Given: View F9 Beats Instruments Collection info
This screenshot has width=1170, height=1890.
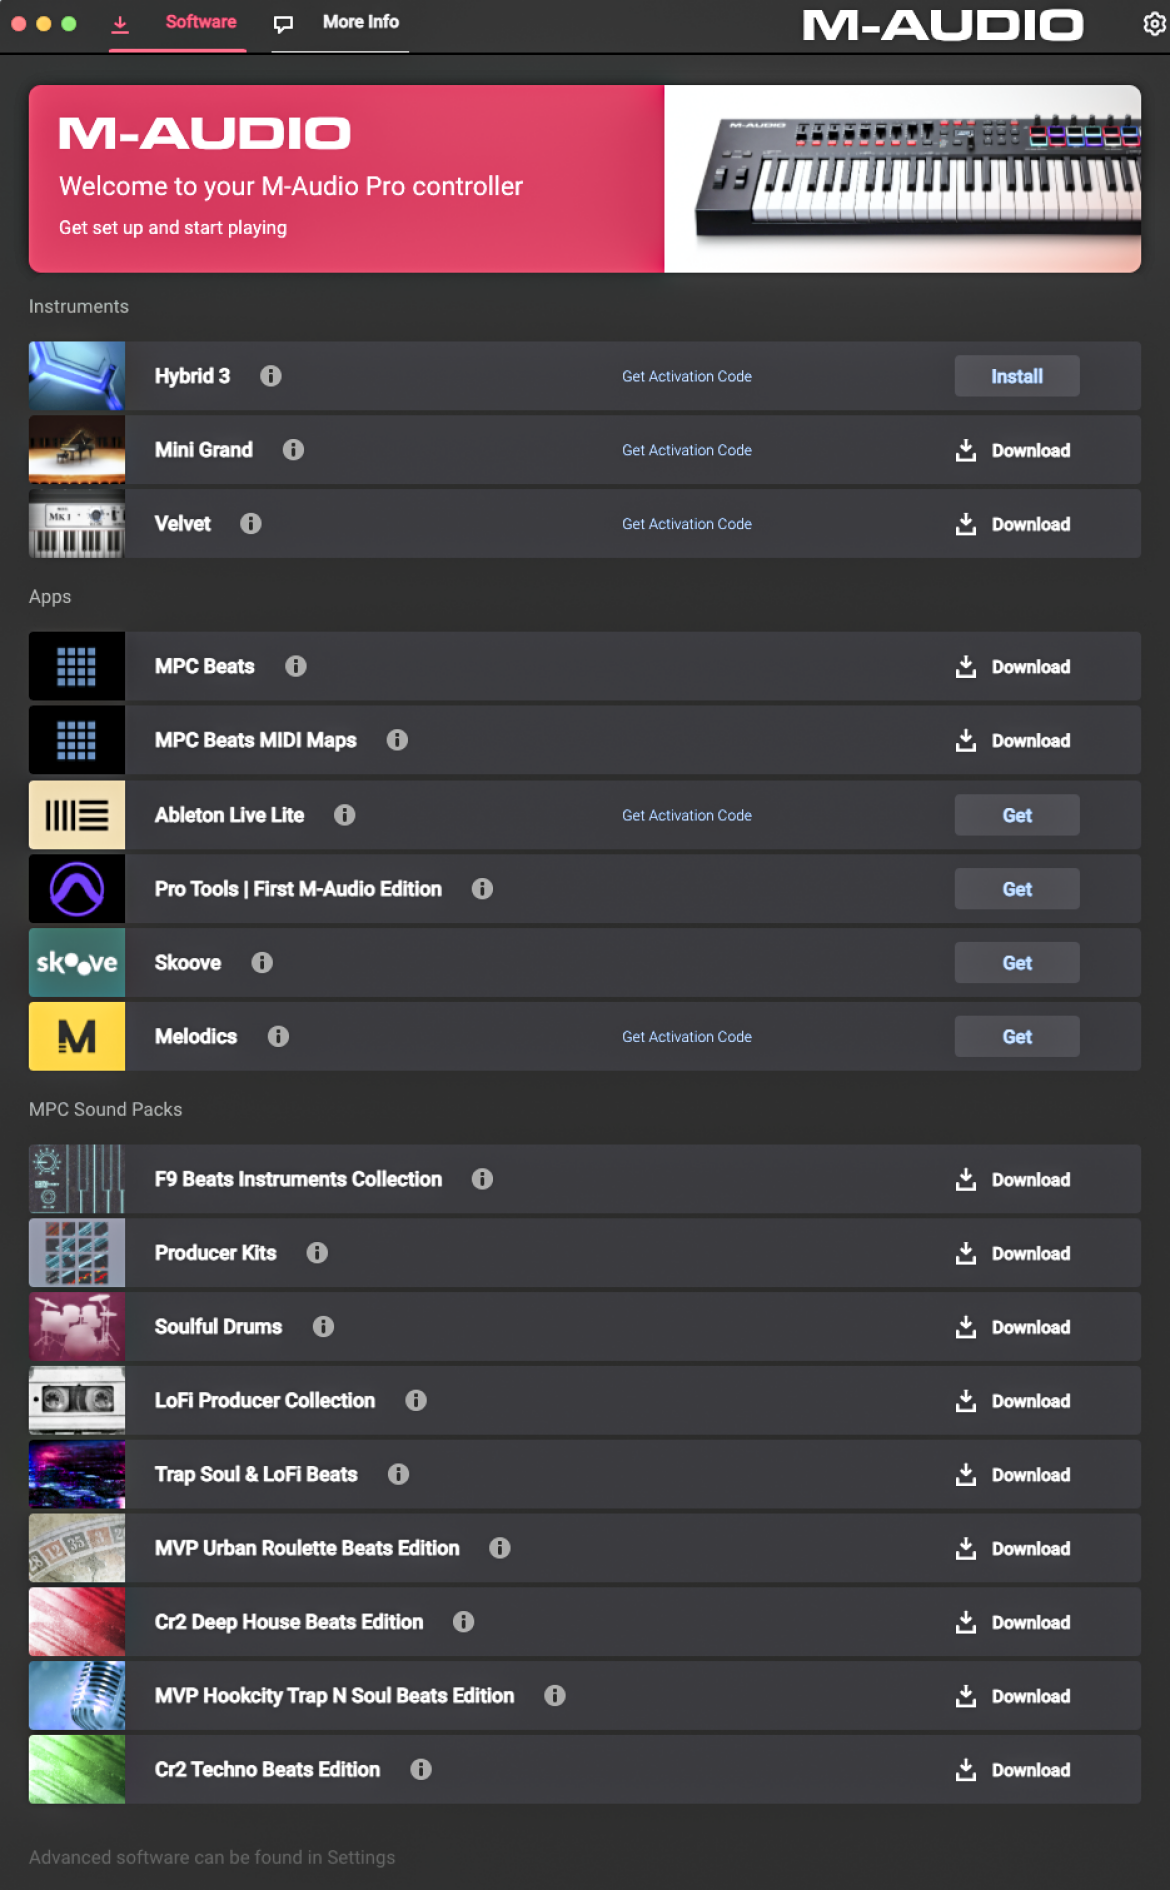Looking at the screenshot, I should pos(482,1179).
